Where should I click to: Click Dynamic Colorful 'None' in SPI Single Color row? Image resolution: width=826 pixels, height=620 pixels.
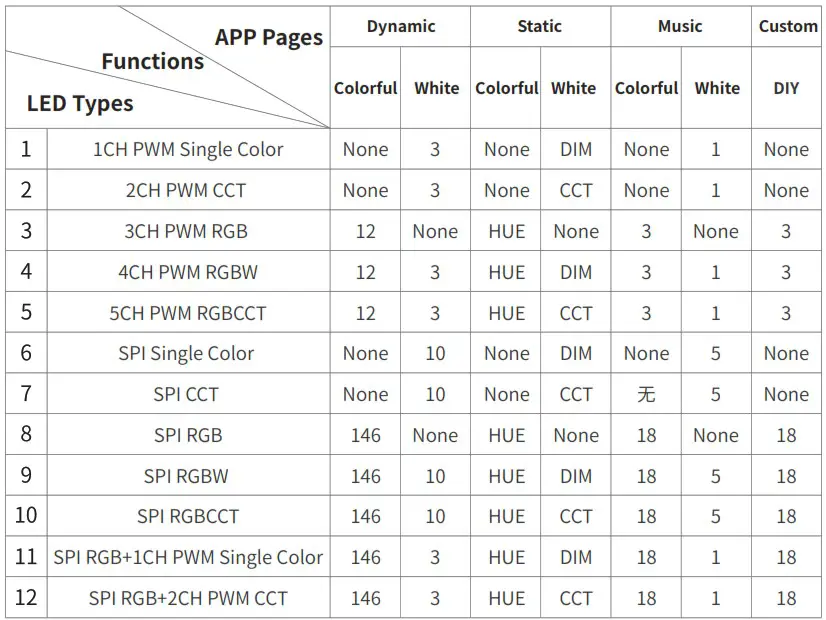[x=366, y=353]
